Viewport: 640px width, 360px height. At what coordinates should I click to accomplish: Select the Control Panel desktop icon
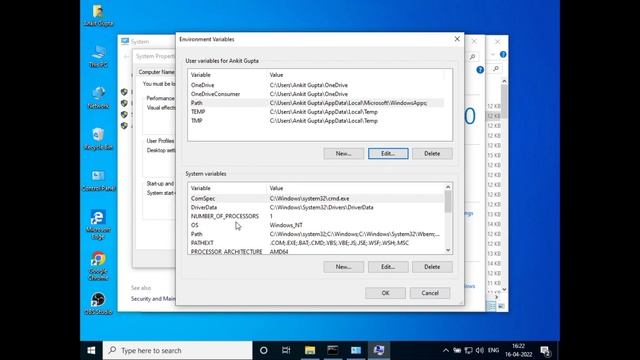[x=98, y=180]
